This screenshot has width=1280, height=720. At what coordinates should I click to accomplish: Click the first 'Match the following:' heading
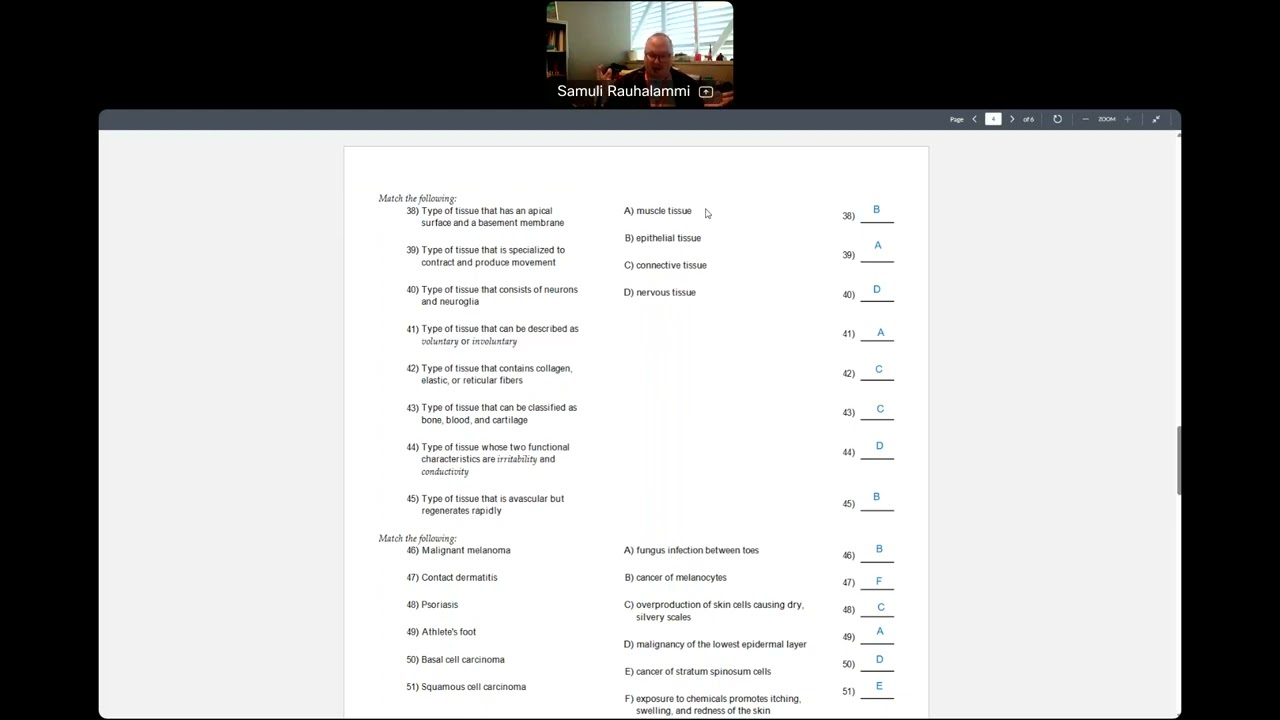tap(417, 198)
